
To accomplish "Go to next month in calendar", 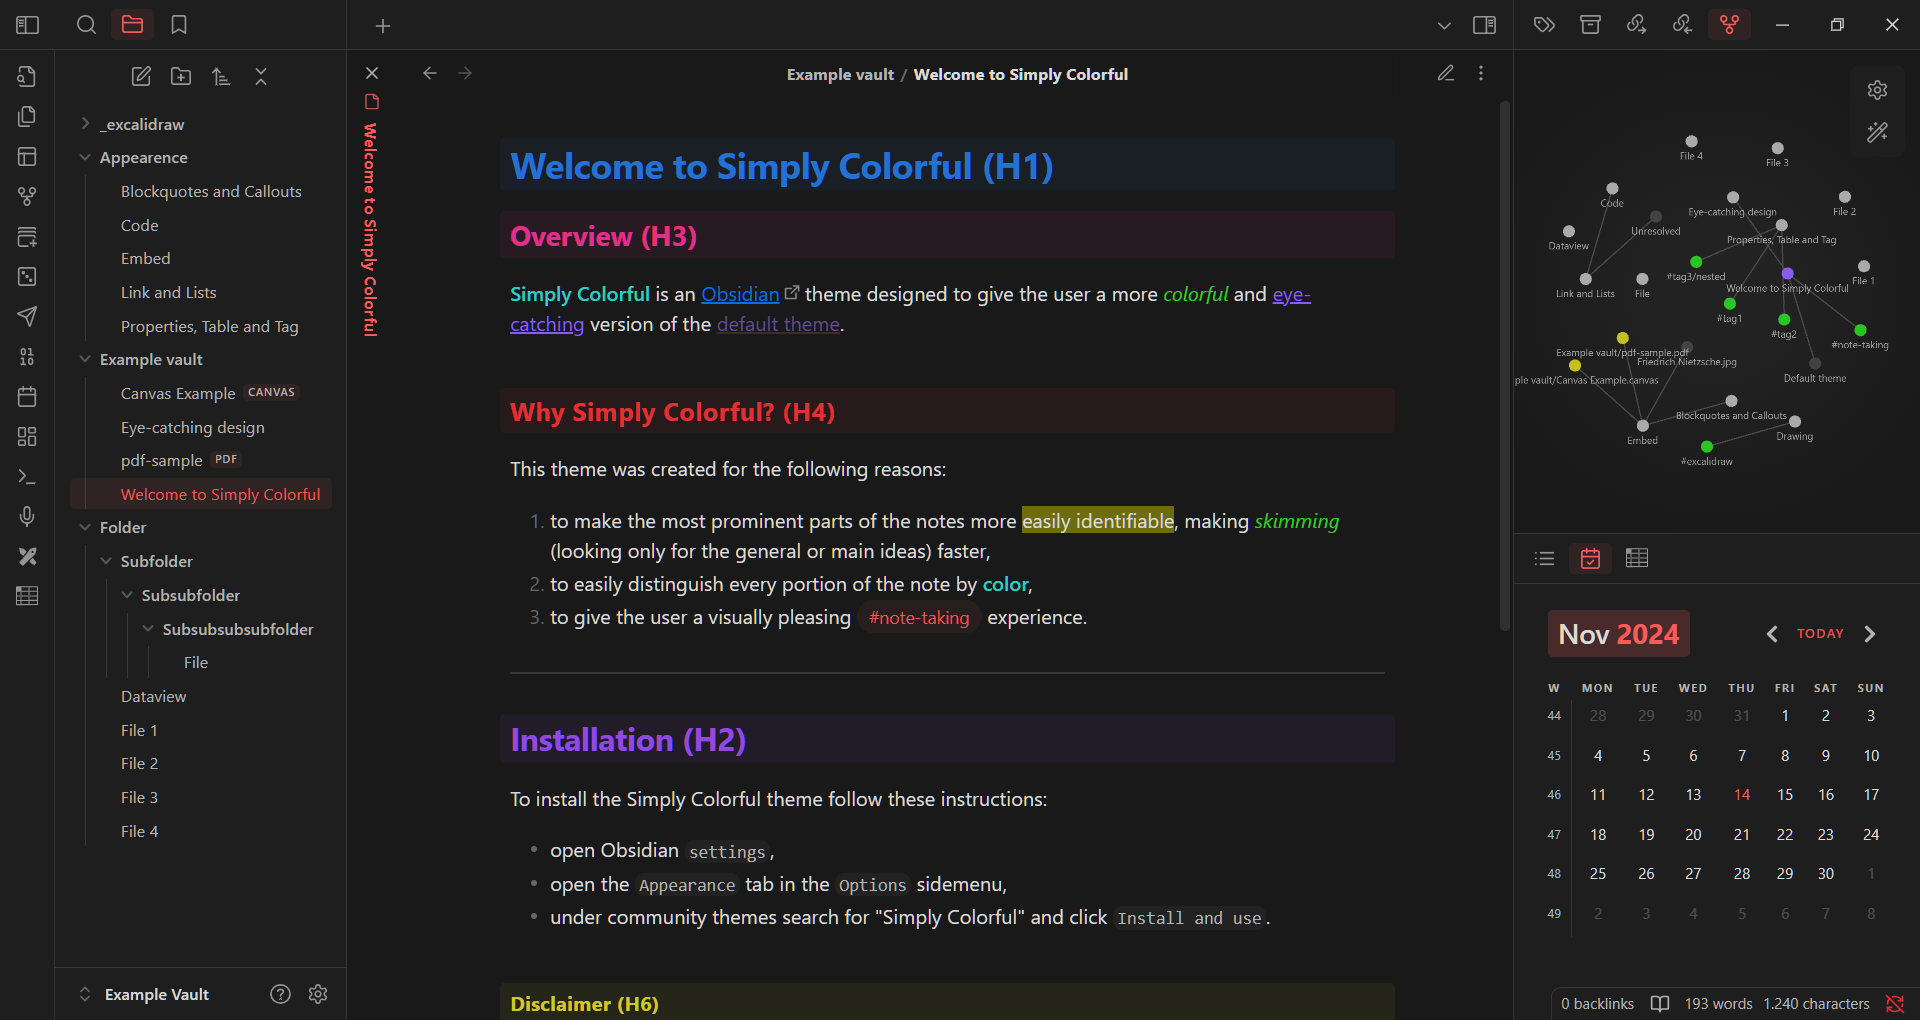I will (1870, 634).
